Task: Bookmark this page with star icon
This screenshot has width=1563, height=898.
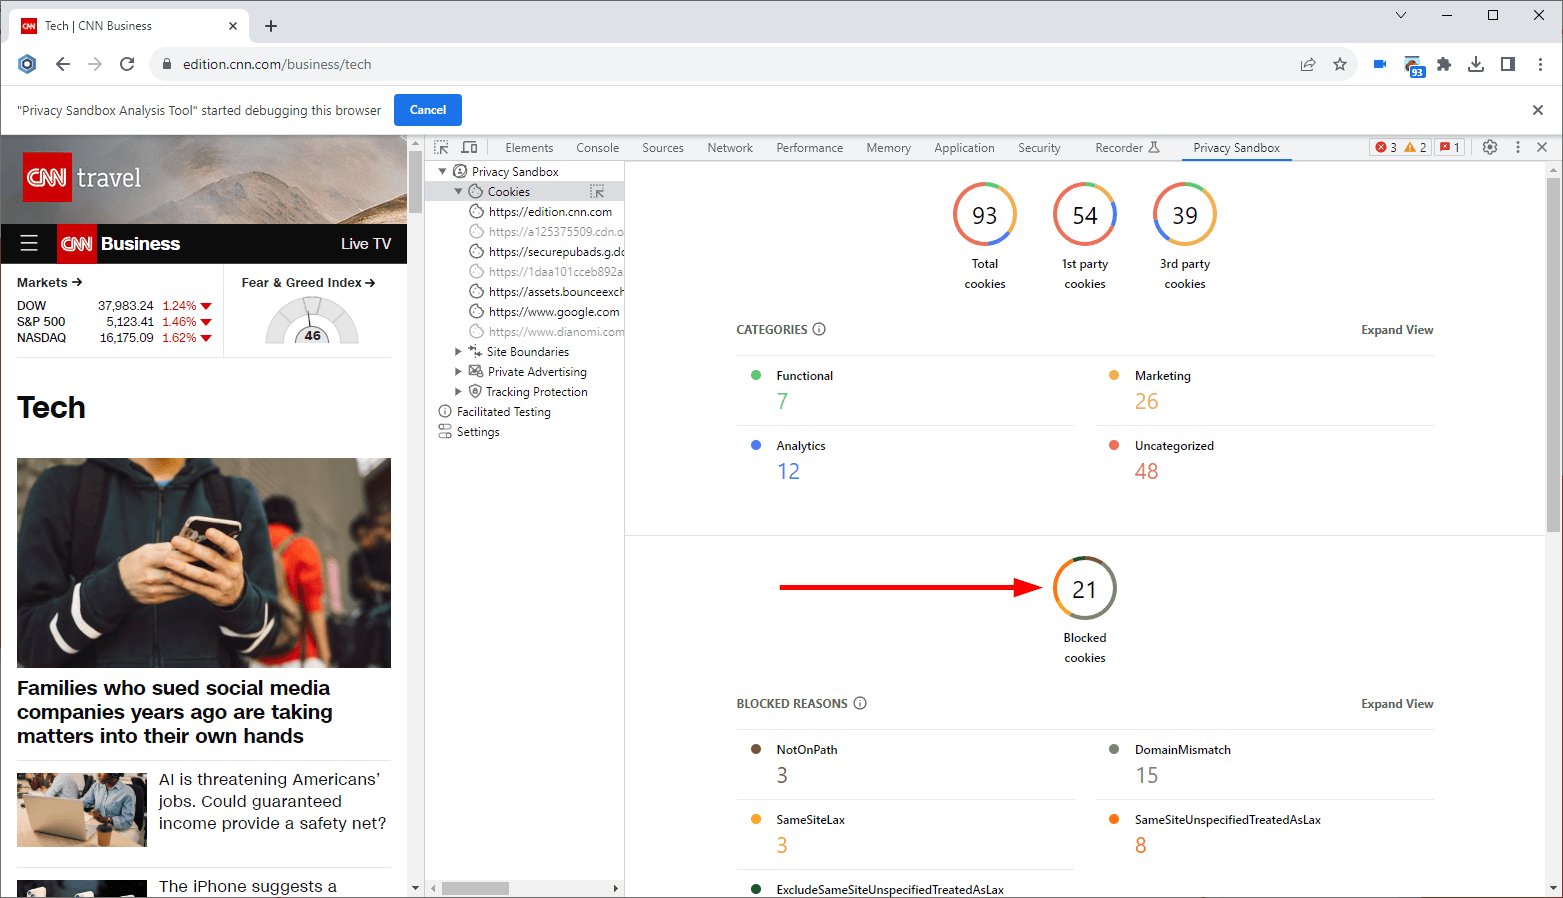Action: pyautogui.click(x=1339, y=64)
